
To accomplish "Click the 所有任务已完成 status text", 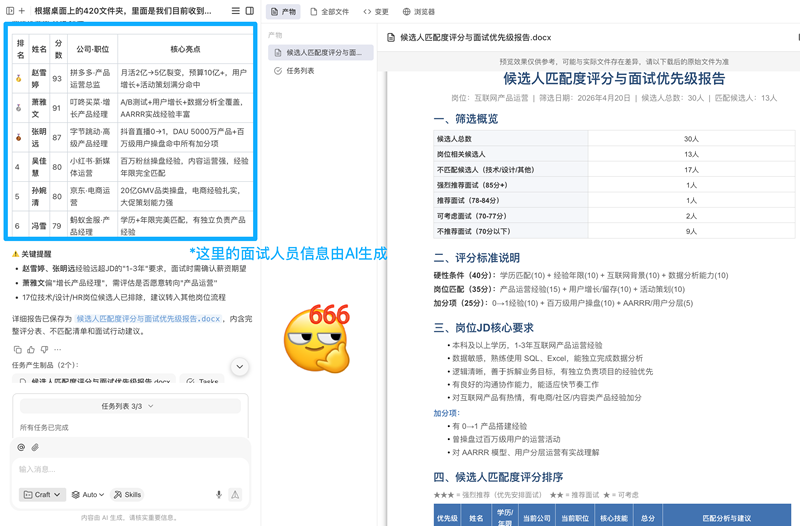I will tap(44, 428).
